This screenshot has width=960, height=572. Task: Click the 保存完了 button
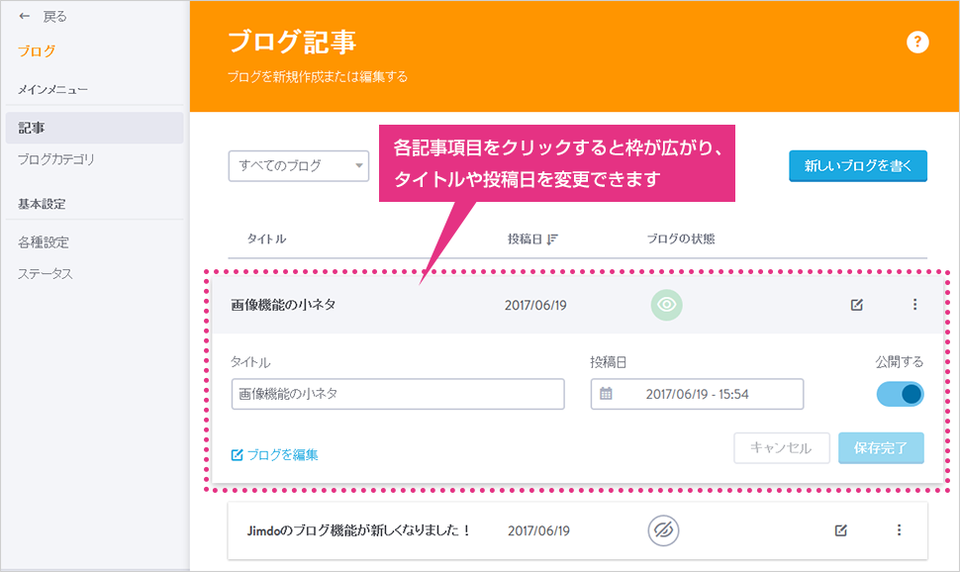pyautogui.click(x=881, y=448)
